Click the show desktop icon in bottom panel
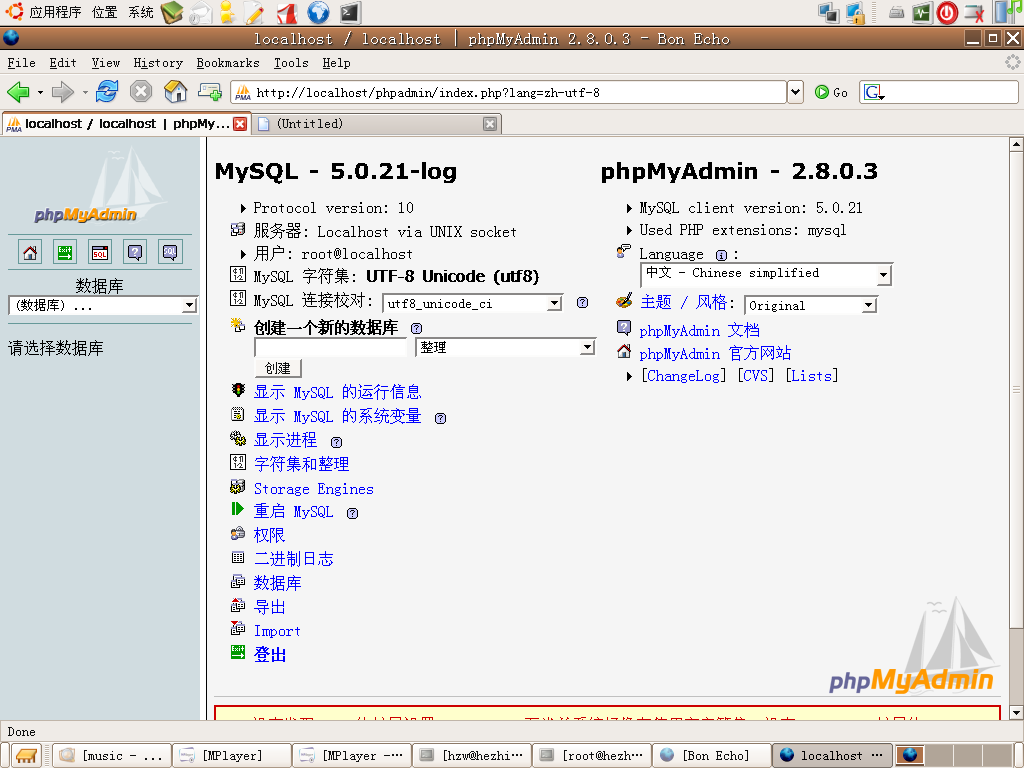The width and height of the screenshot is (1024, 768). [x=26, y=756]
